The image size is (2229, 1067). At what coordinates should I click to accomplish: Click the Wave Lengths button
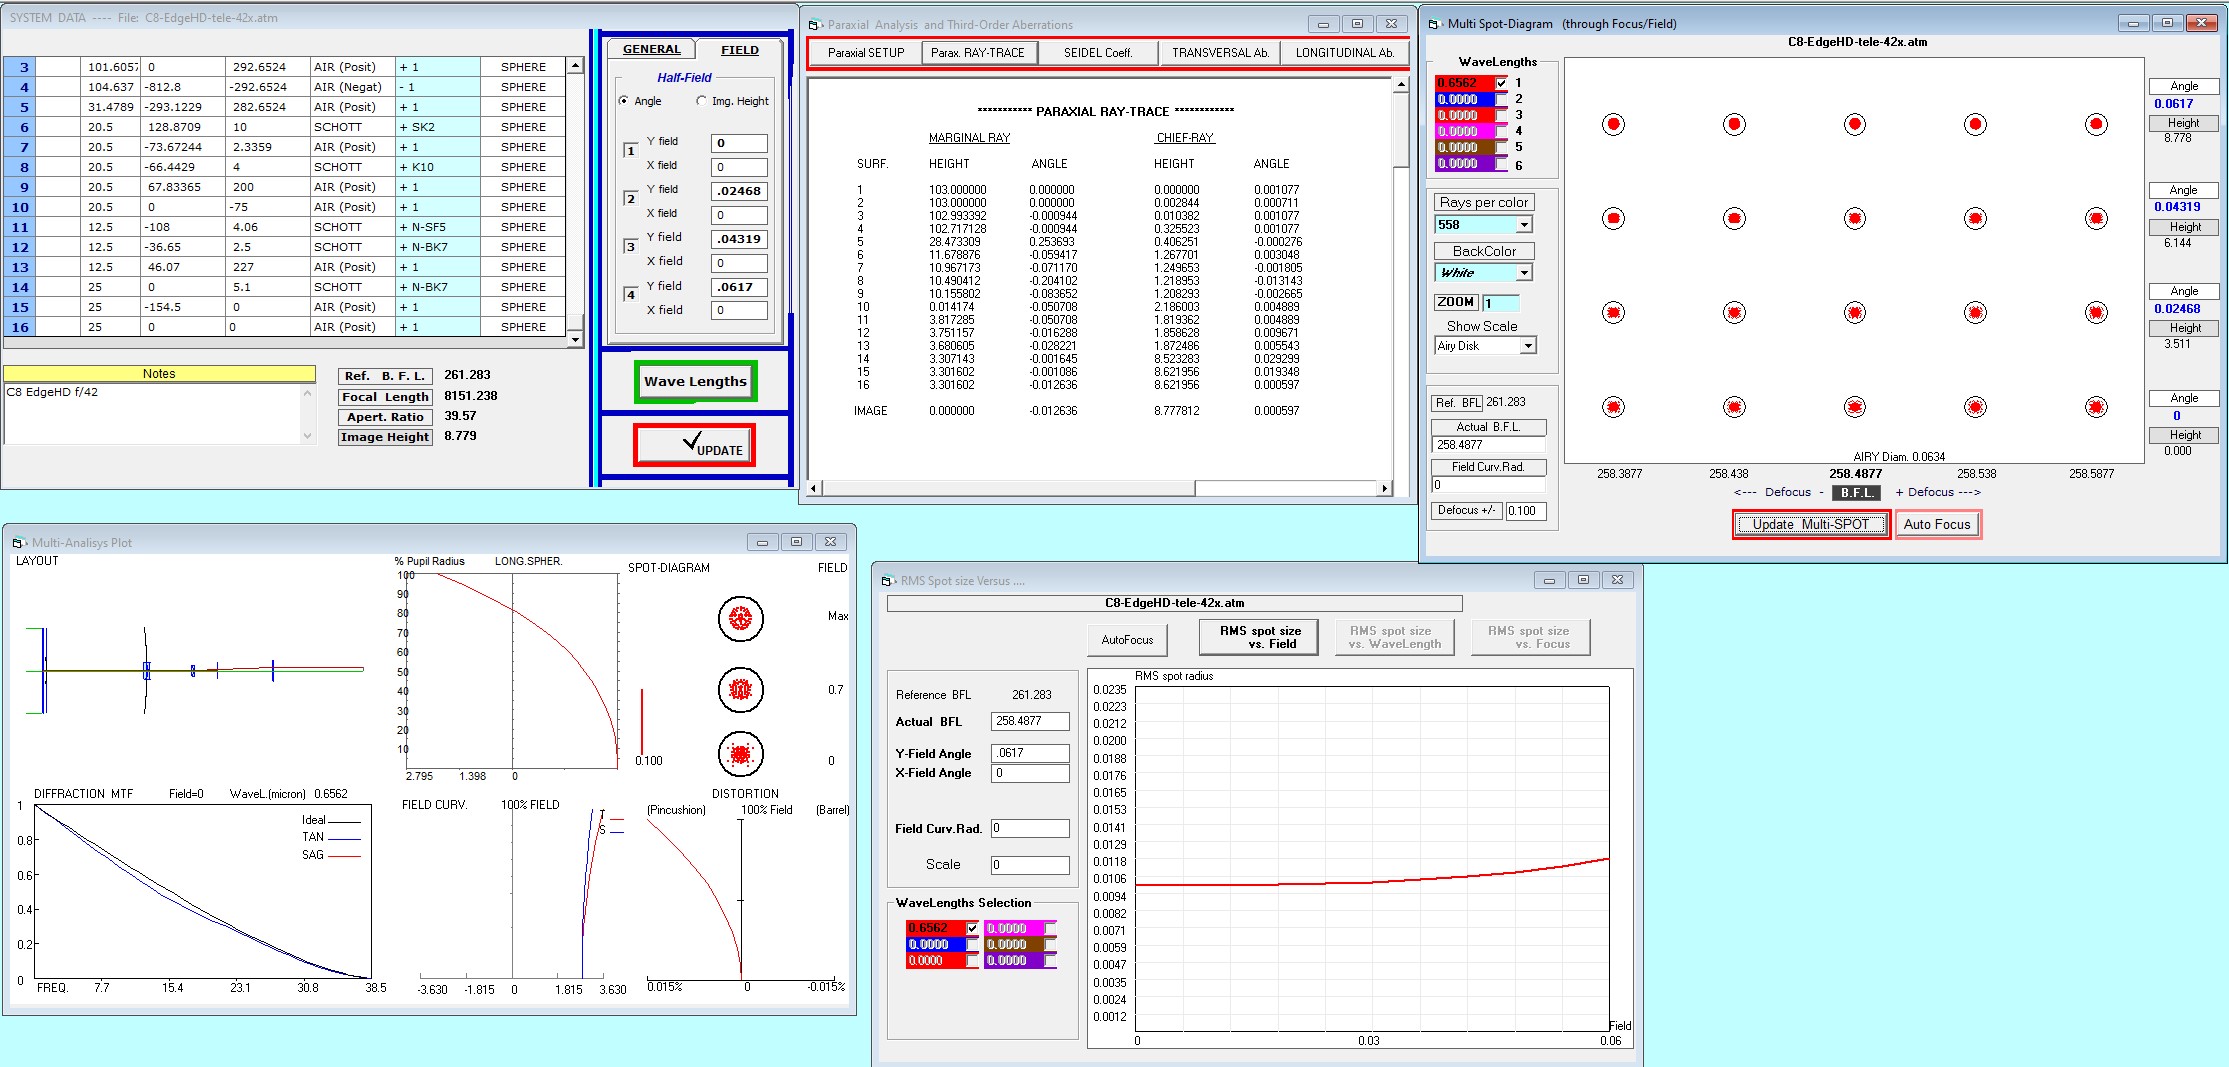(x=695, y=381)
